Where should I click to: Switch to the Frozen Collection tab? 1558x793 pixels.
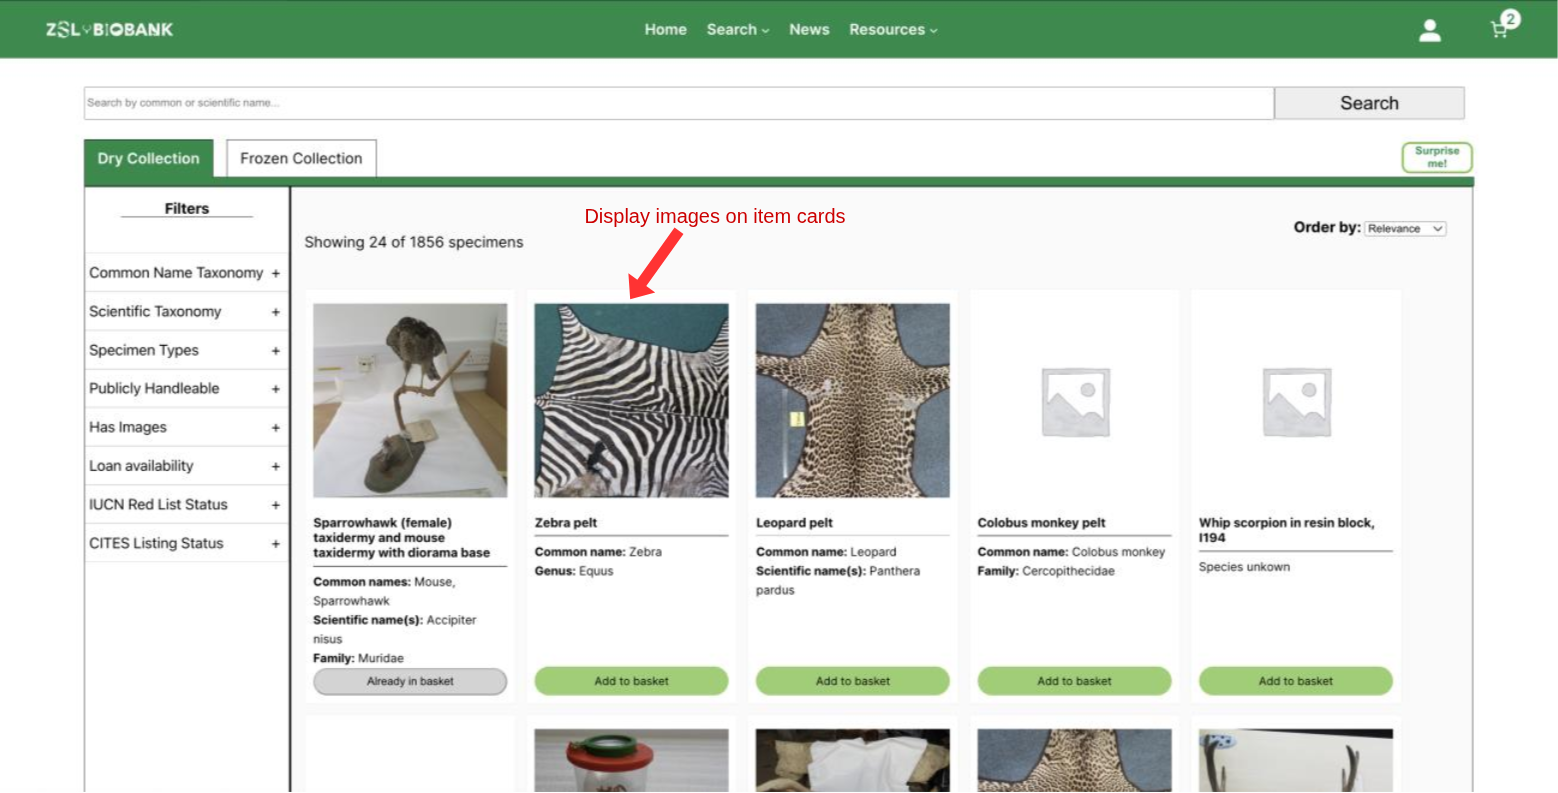click(x=301, y=158)
